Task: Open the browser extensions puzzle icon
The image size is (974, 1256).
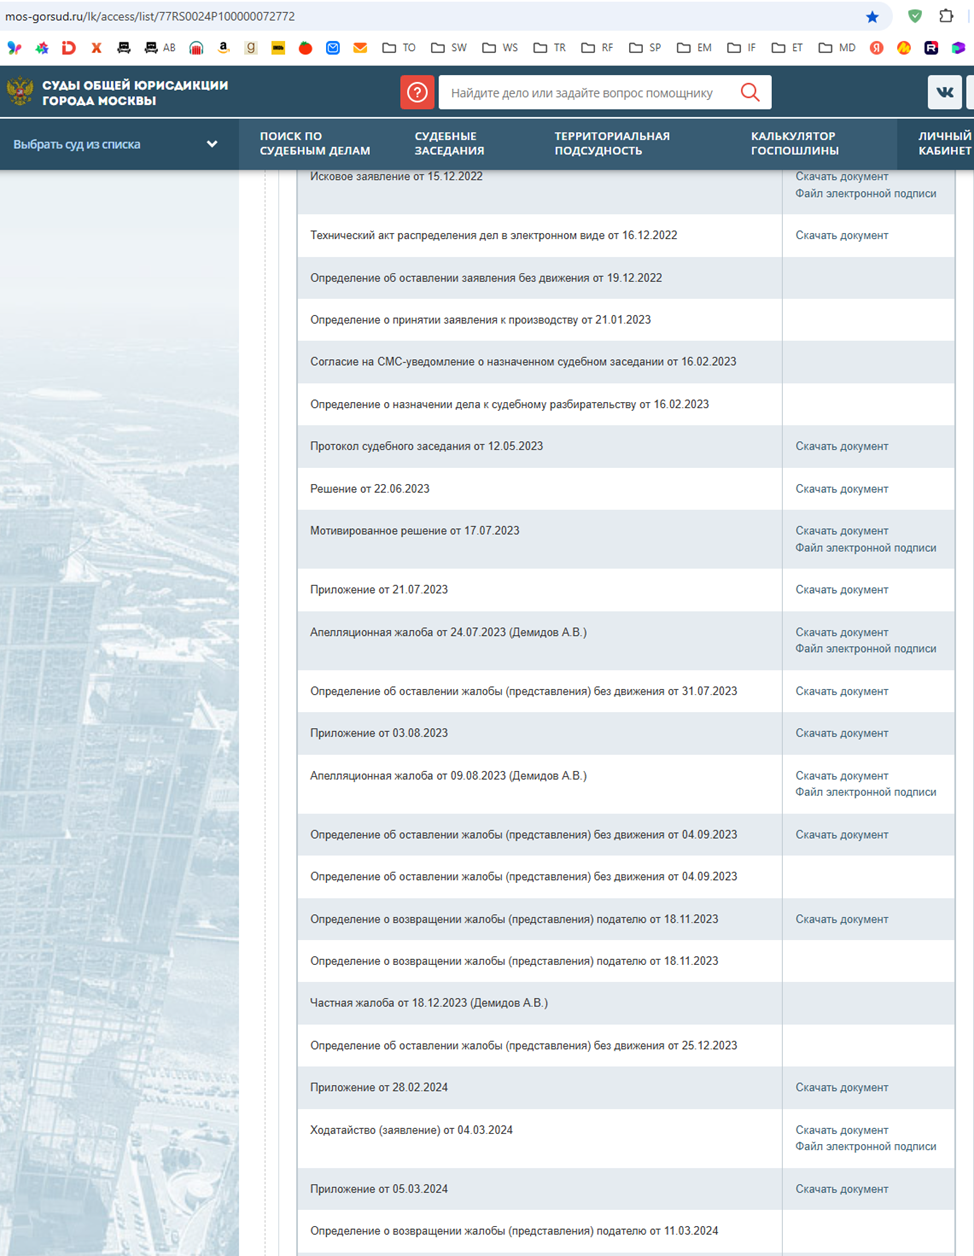Action: point(946,16)
